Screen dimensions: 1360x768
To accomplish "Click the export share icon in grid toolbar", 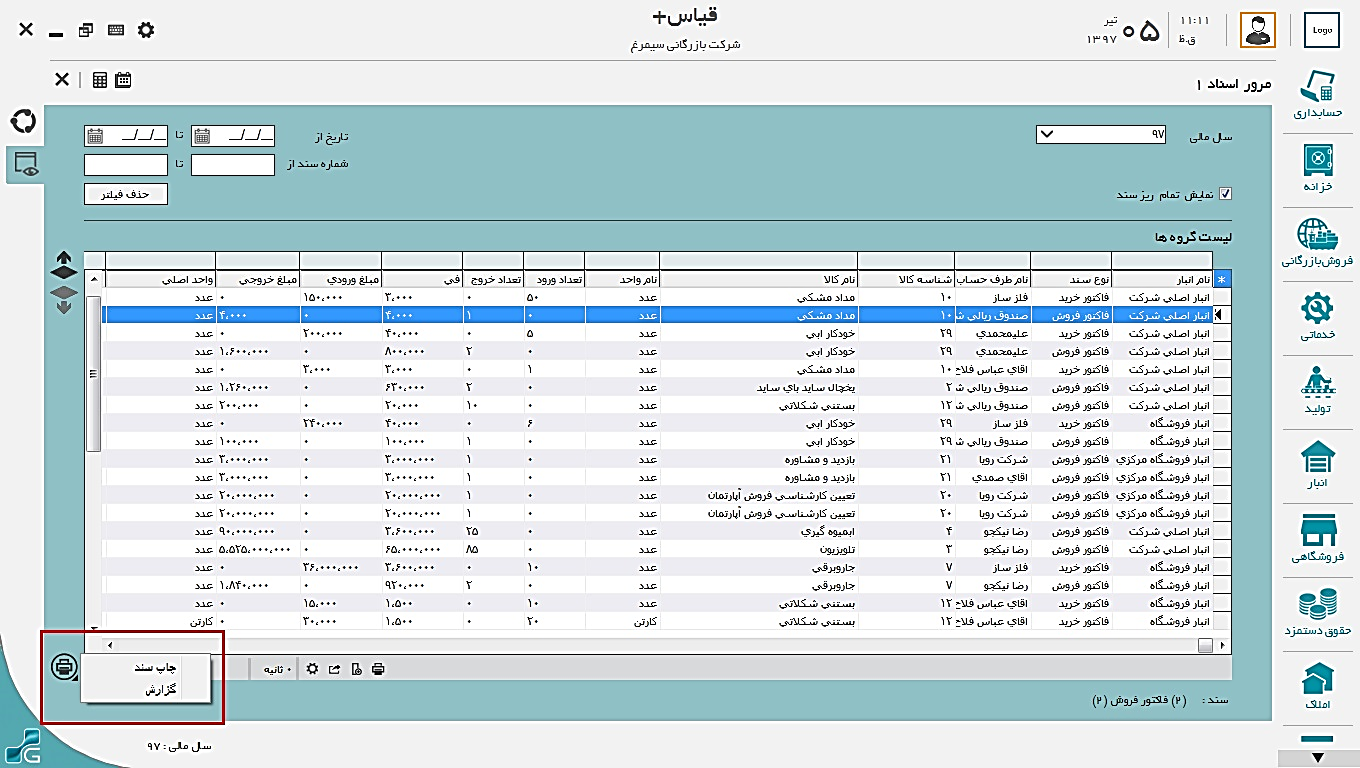I will [334, 669].
